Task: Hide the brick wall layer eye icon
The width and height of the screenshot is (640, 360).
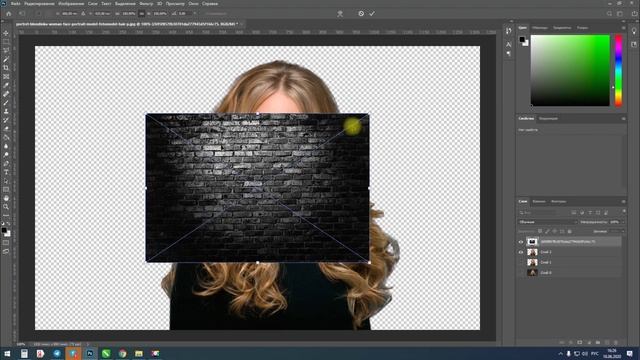Action: tap(521, 242)
